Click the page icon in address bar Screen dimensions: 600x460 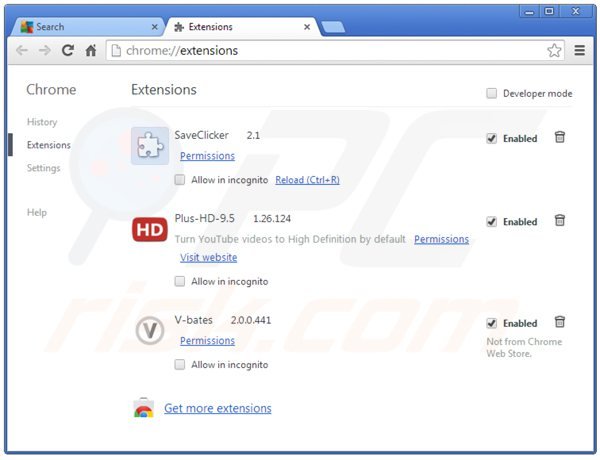point(116,51)
